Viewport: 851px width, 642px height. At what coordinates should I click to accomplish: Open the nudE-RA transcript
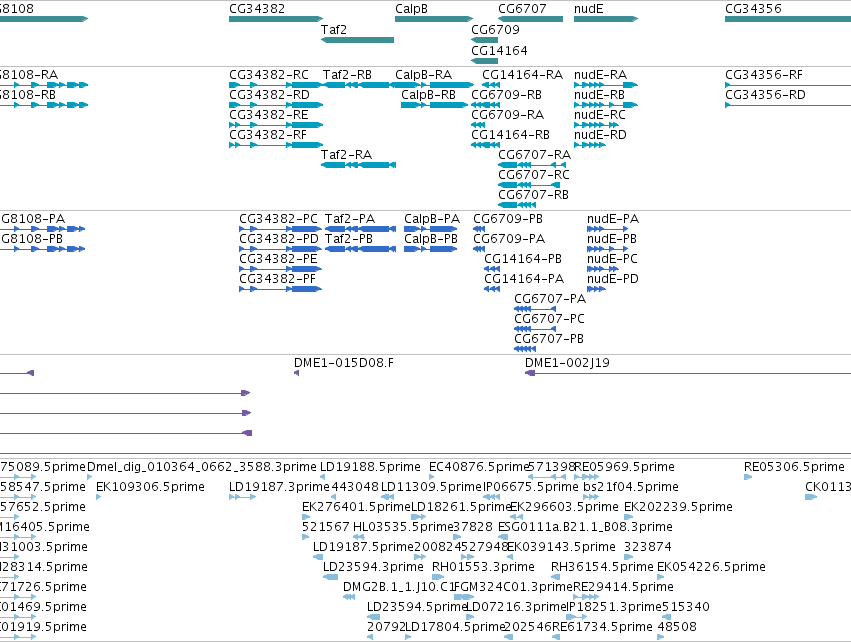(x=600, y=75)
